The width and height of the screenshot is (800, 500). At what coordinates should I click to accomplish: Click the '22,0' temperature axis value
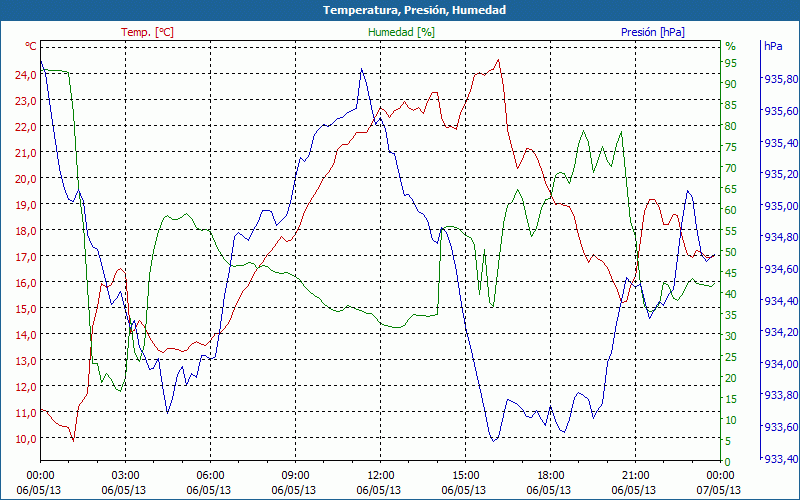pyautogui.click(x=26, y=127)
